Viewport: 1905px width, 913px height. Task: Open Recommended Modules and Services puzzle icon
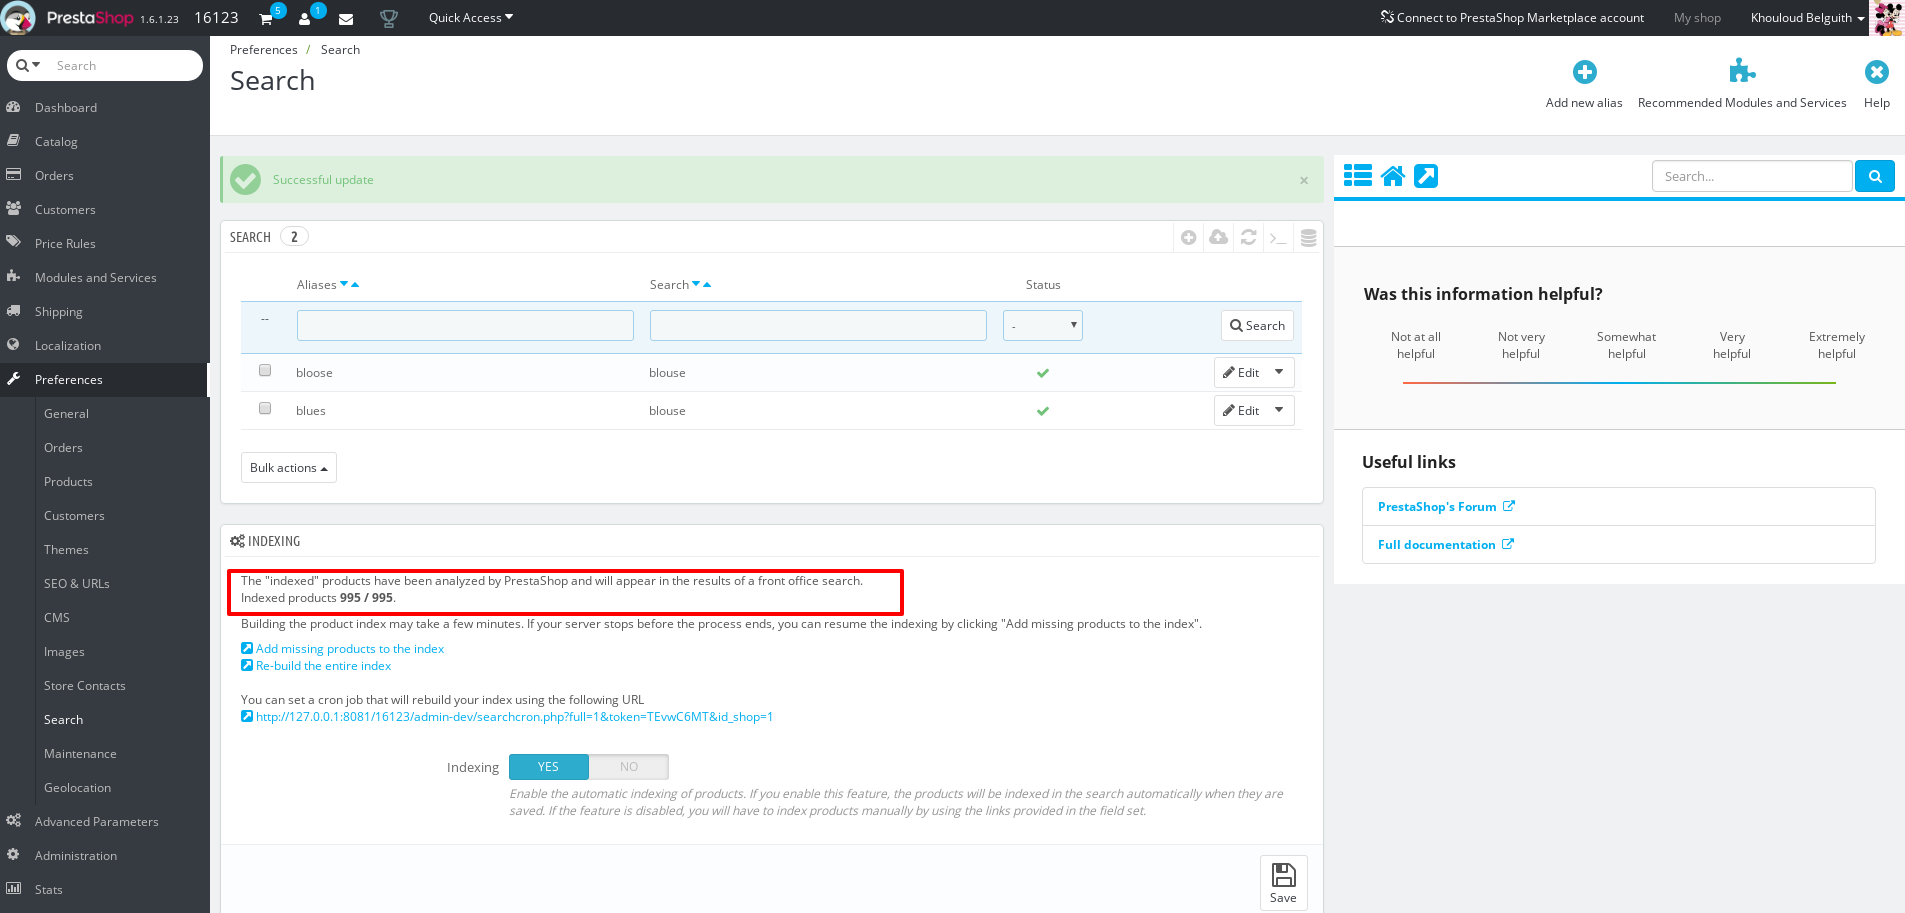point(1742,71)
